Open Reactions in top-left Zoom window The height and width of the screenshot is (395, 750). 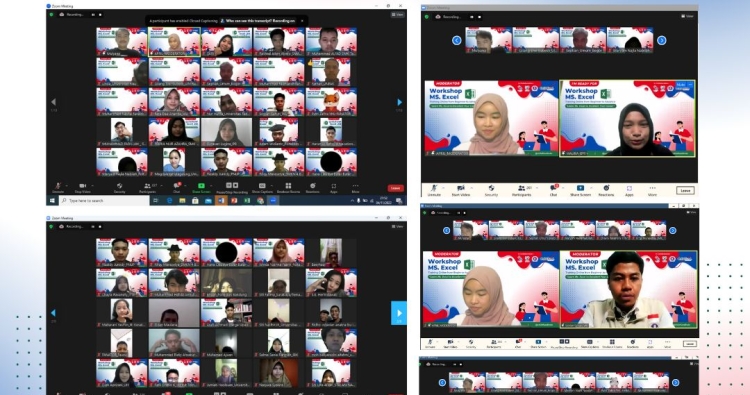click(x=313, y=187)
